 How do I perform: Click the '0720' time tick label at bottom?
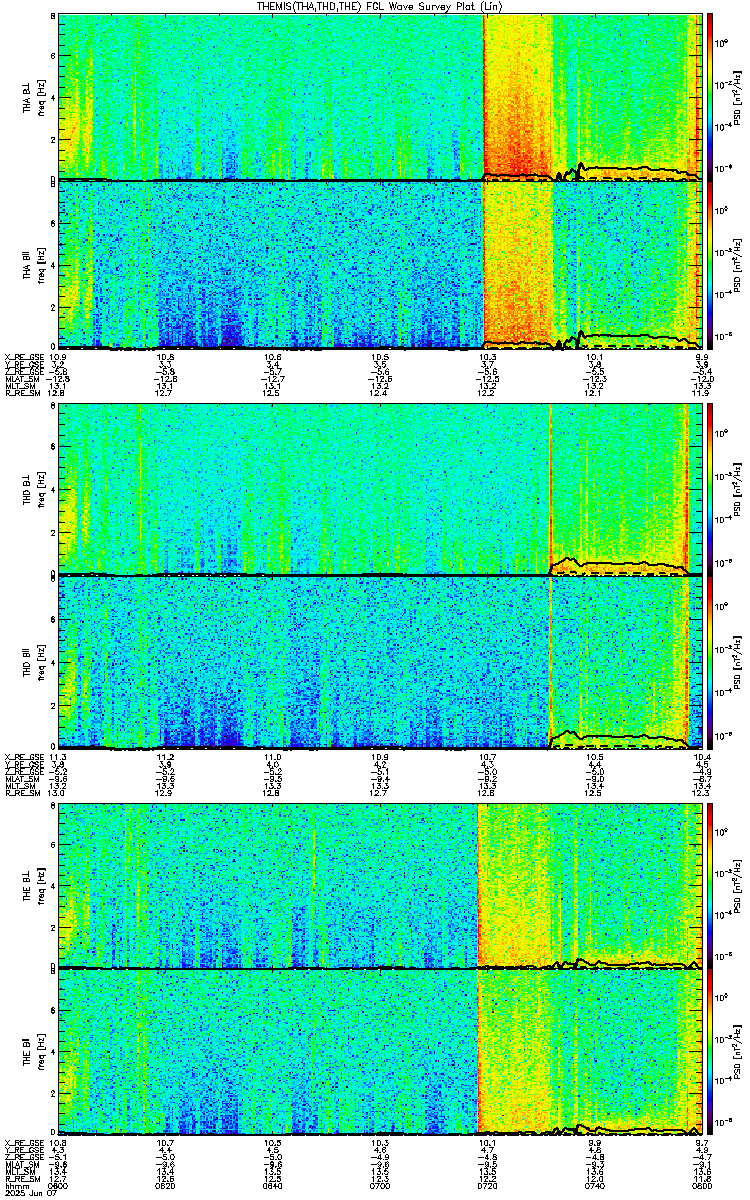coord(487,1185)
